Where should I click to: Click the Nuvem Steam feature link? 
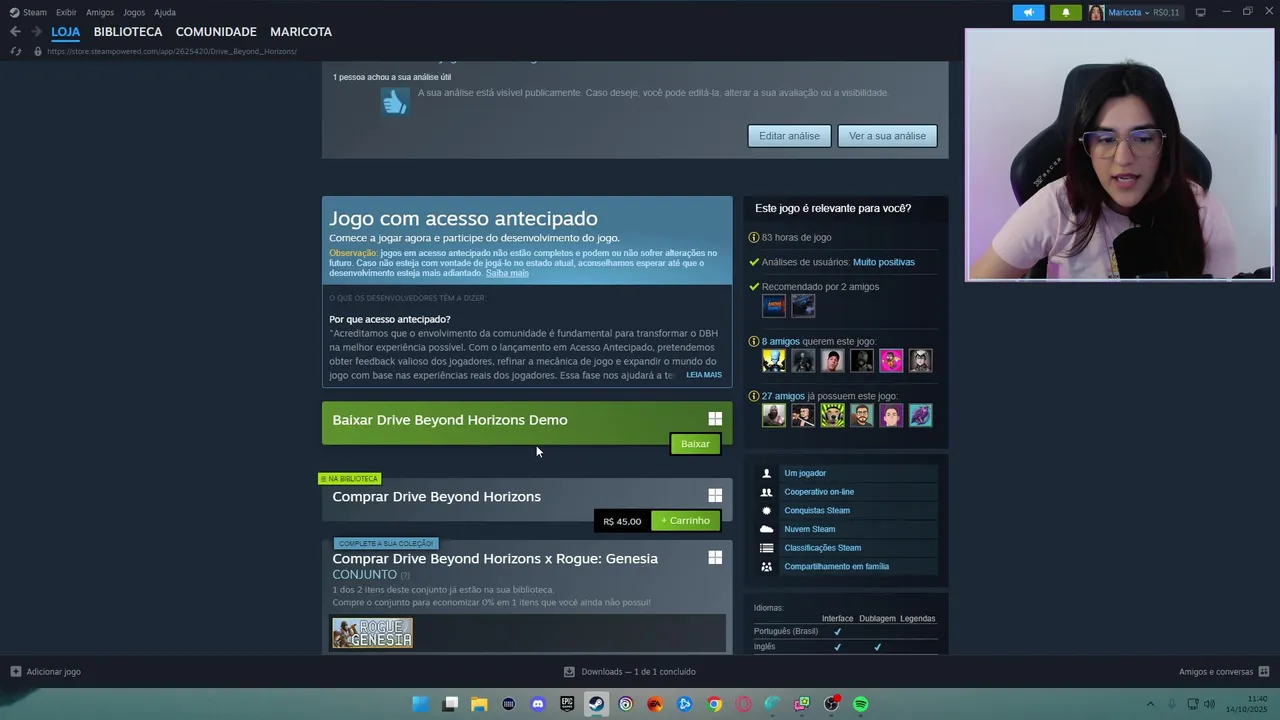coord(809,529)
